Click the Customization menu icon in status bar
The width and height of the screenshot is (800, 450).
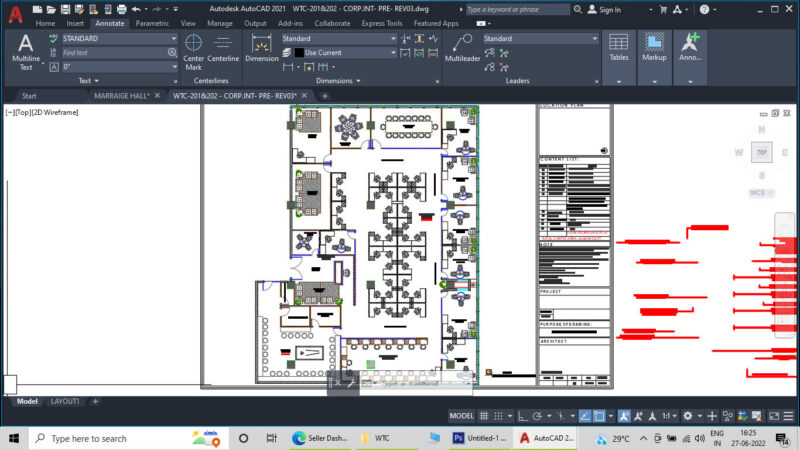click(x=788, y=416)
